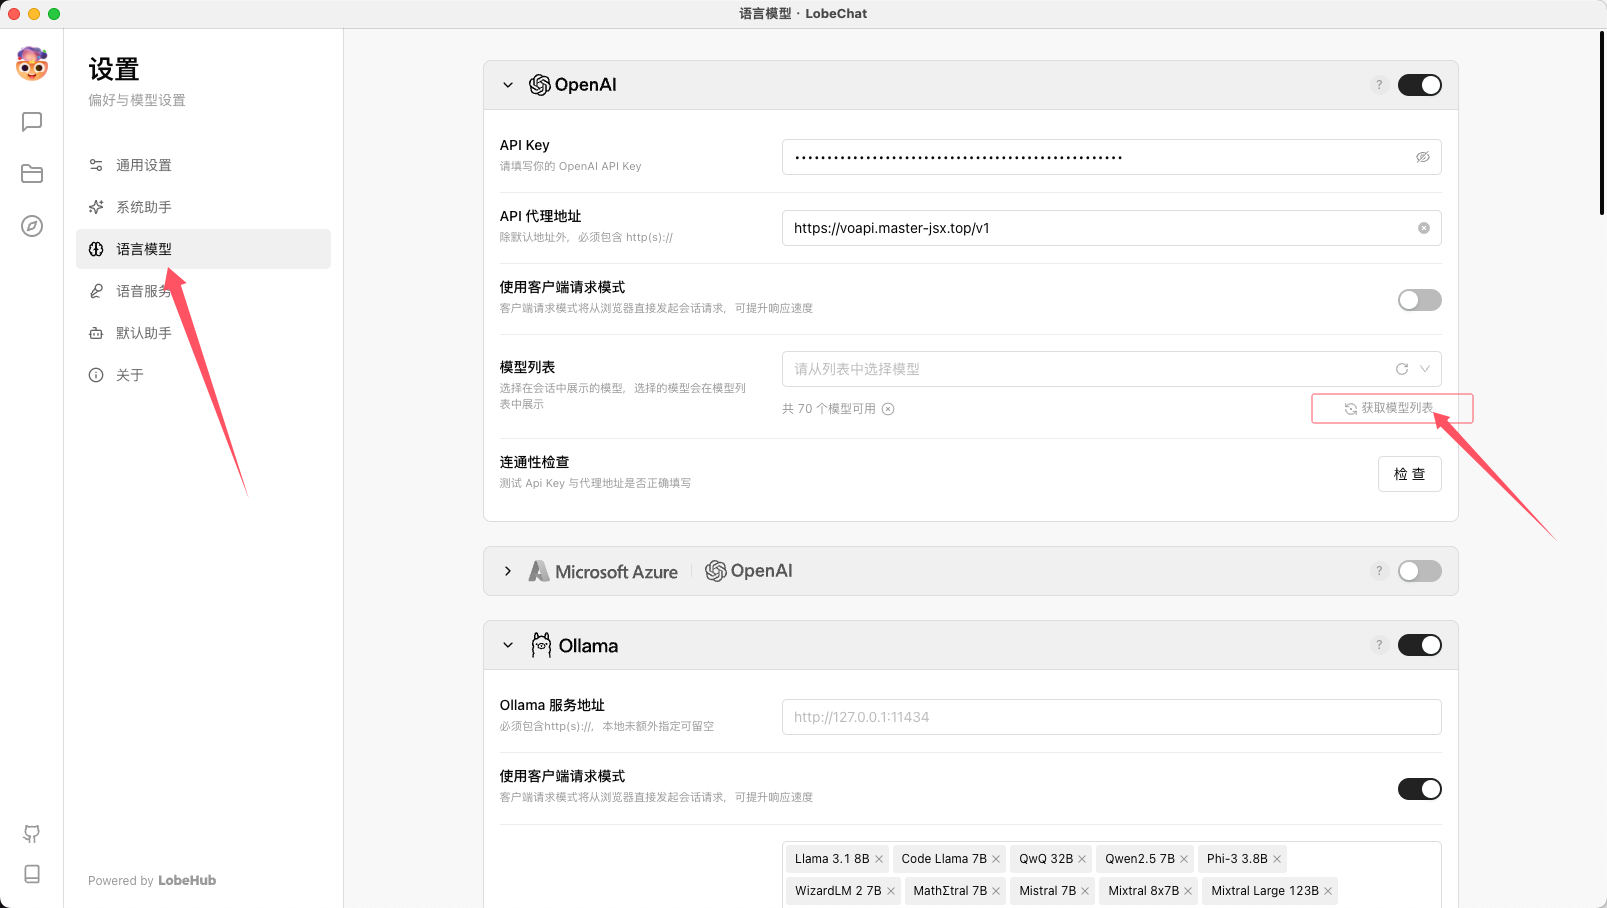This screenshot has height=908, width=1607.
Task: Refresh the model list selector icon
Action: [1402, 369]
